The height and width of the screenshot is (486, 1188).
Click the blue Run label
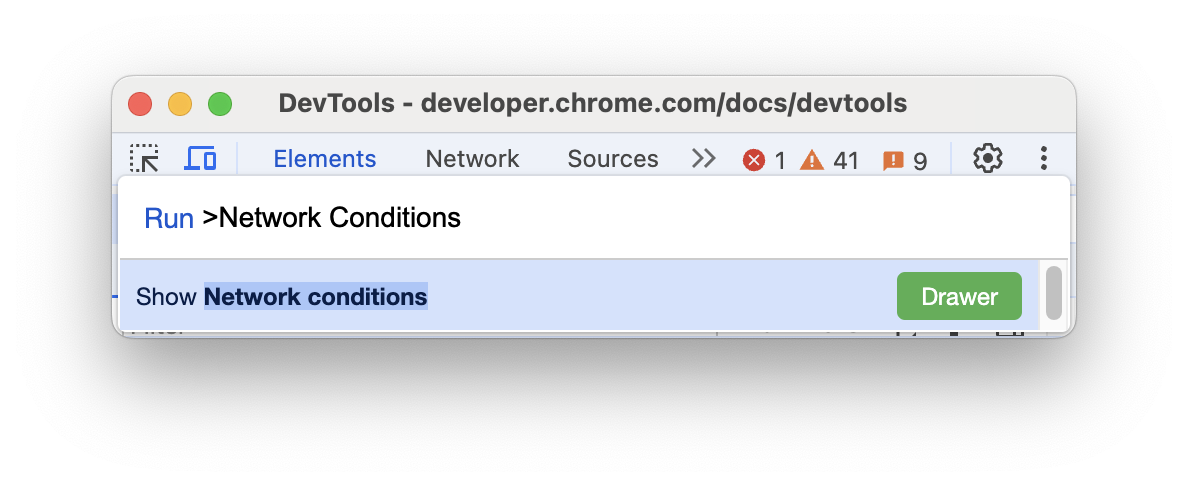pos(169,218)
